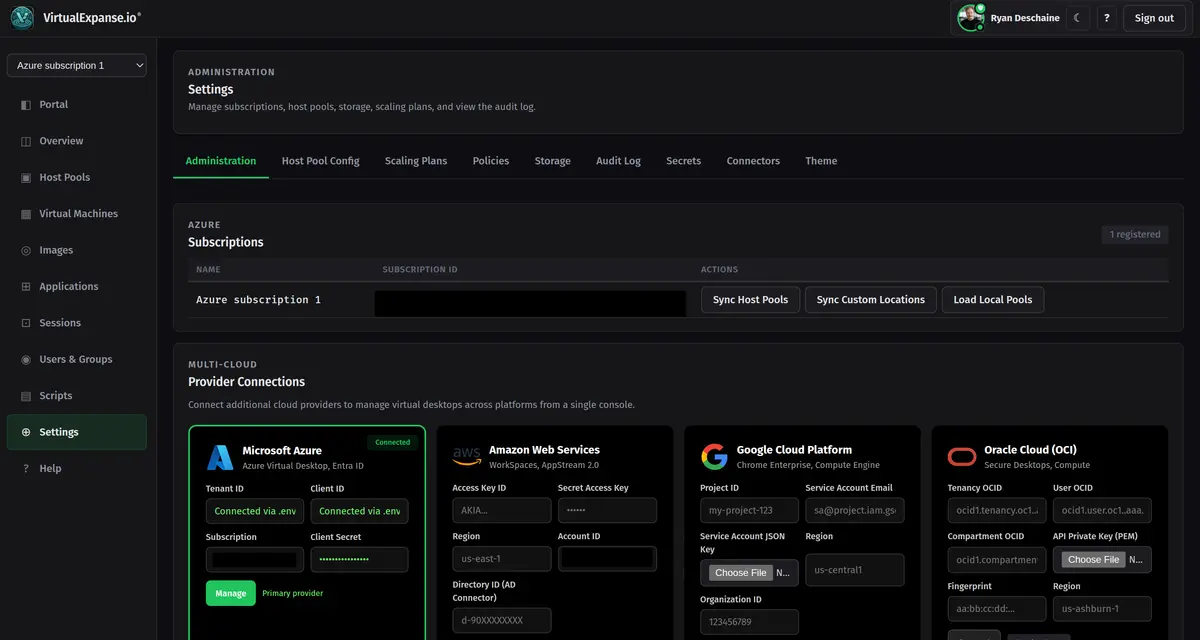Select Host Pools in the sidebar

(62, 177)
